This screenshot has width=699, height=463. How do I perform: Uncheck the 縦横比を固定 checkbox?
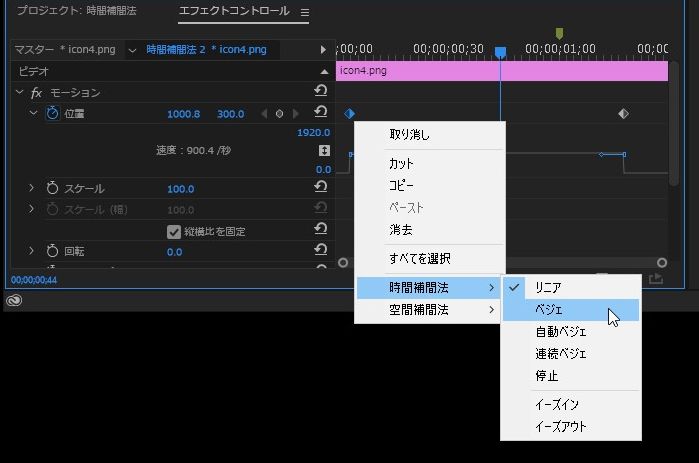tap(174, 231)
